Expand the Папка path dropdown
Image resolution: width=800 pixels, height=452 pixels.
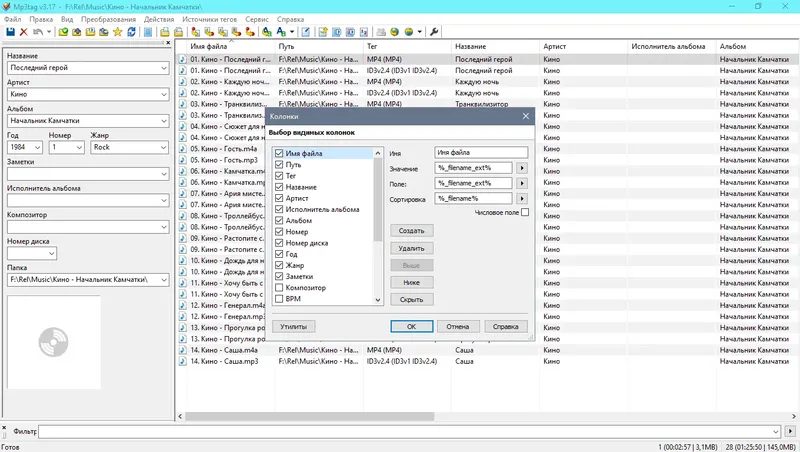click(x=164, y=280)
